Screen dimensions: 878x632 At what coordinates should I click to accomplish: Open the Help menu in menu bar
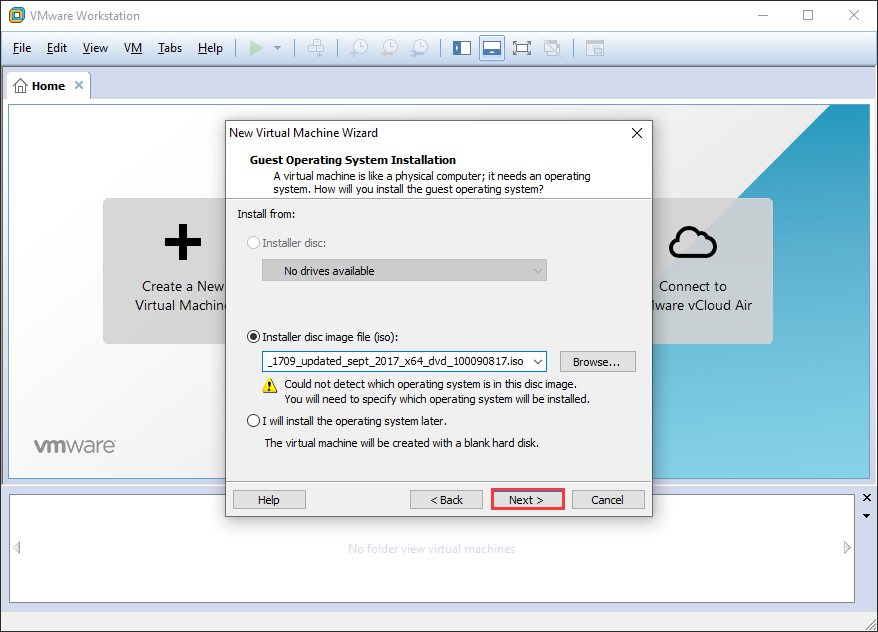coord(210,48)
